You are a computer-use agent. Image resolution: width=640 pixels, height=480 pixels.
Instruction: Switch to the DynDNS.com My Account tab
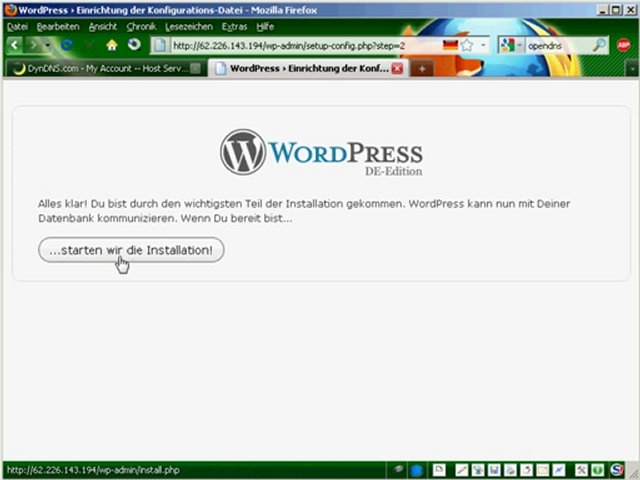[x=100, y=68]
